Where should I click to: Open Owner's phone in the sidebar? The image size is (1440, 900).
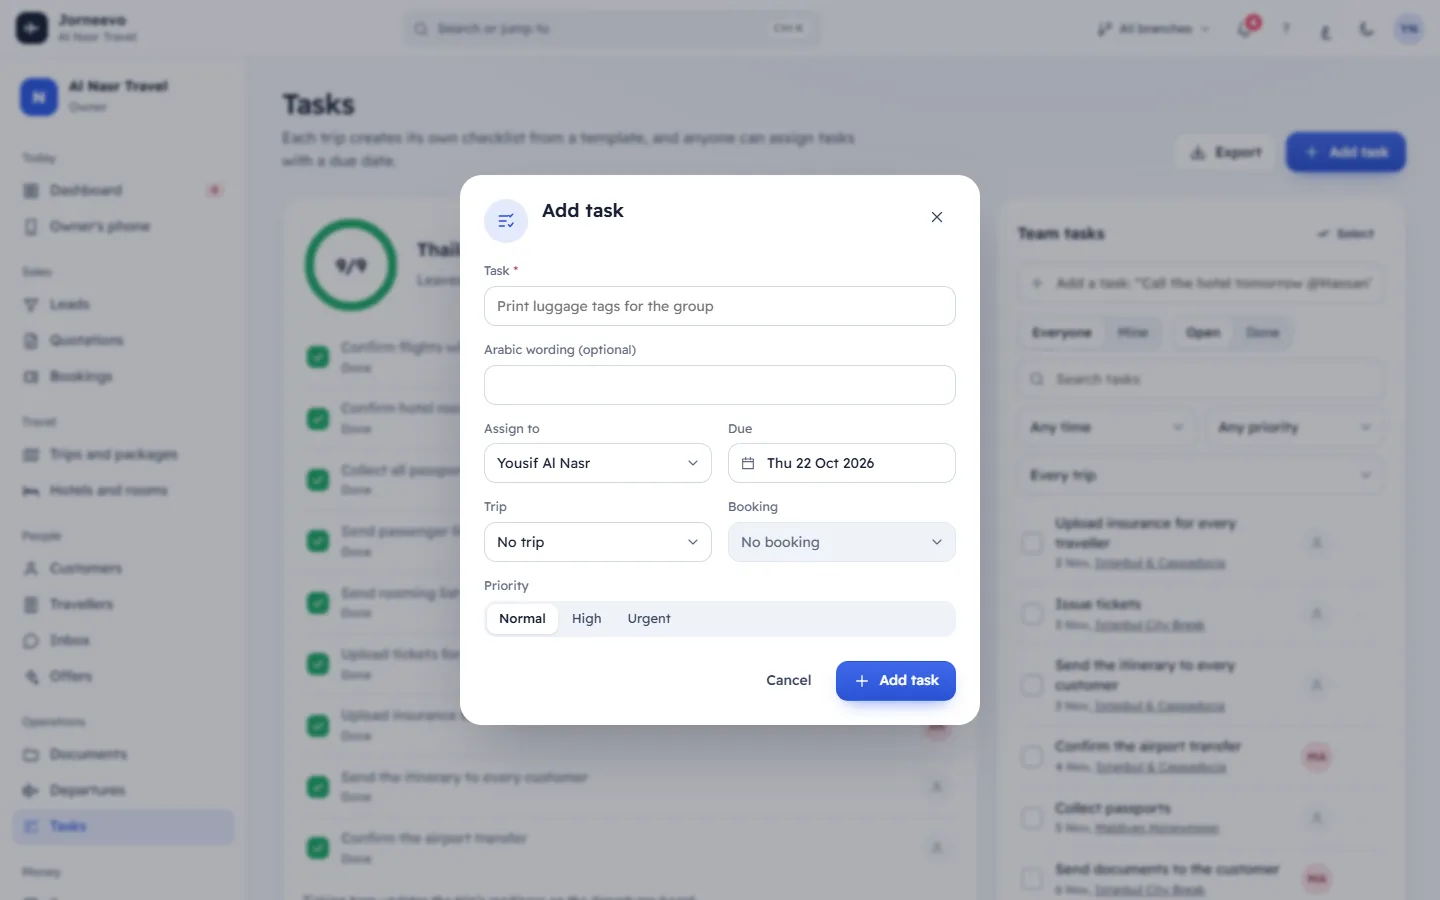pos(122,226)
